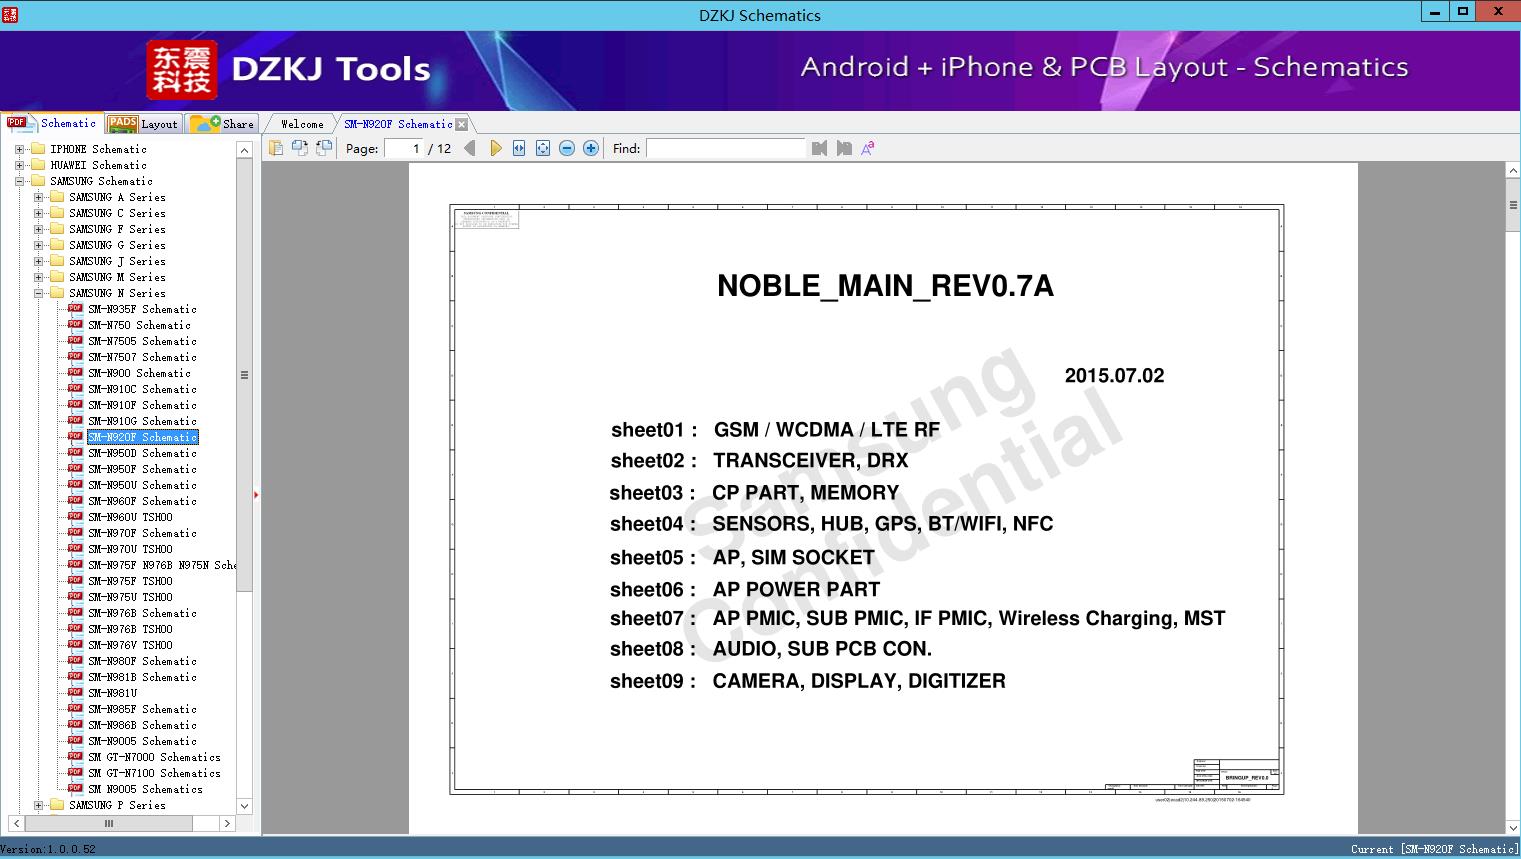Image resolution: width=1521 pixels, height=859 pixels.
Task: Click the PDF icon beside SM-N900 Schematic
Action: [x=75, y=372]
